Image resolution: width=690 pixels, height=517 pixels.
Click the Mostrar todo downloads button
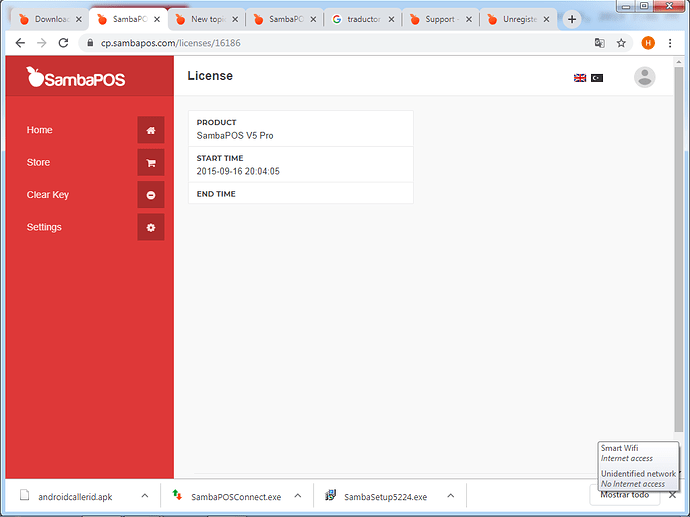pyautogui.click(x=624, y=495)
